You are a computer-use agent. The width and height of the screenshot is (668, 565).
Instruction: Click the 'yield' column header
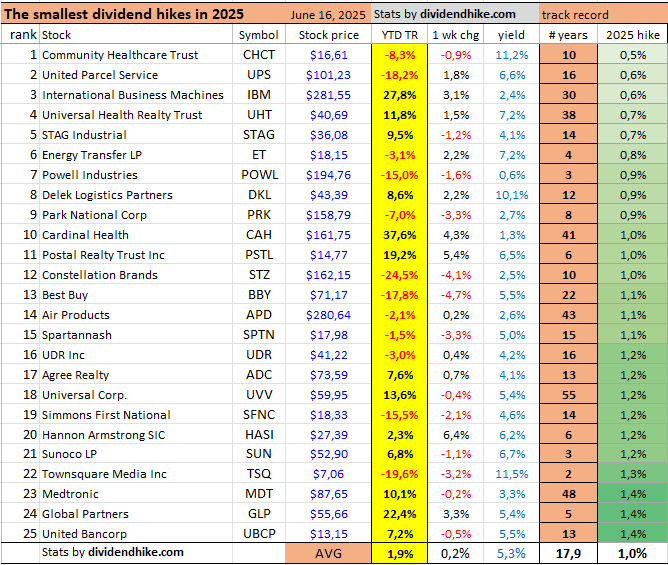click(511, 35)
